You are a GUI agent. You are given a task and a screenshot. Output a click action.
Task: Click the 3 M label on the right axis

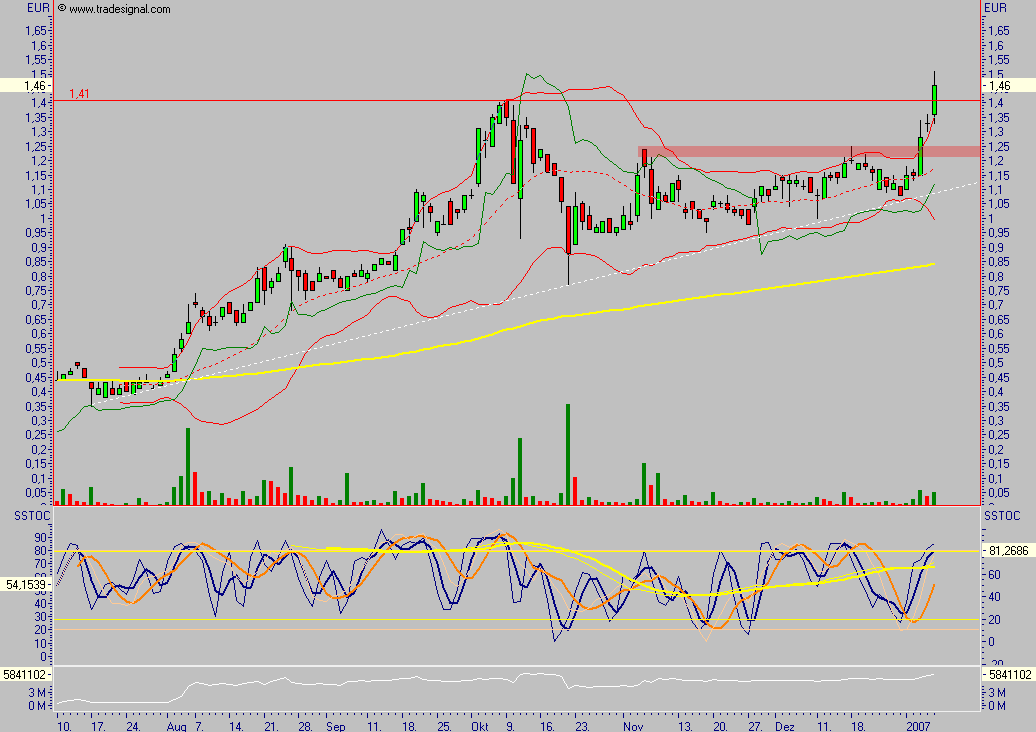pos(998,692)
